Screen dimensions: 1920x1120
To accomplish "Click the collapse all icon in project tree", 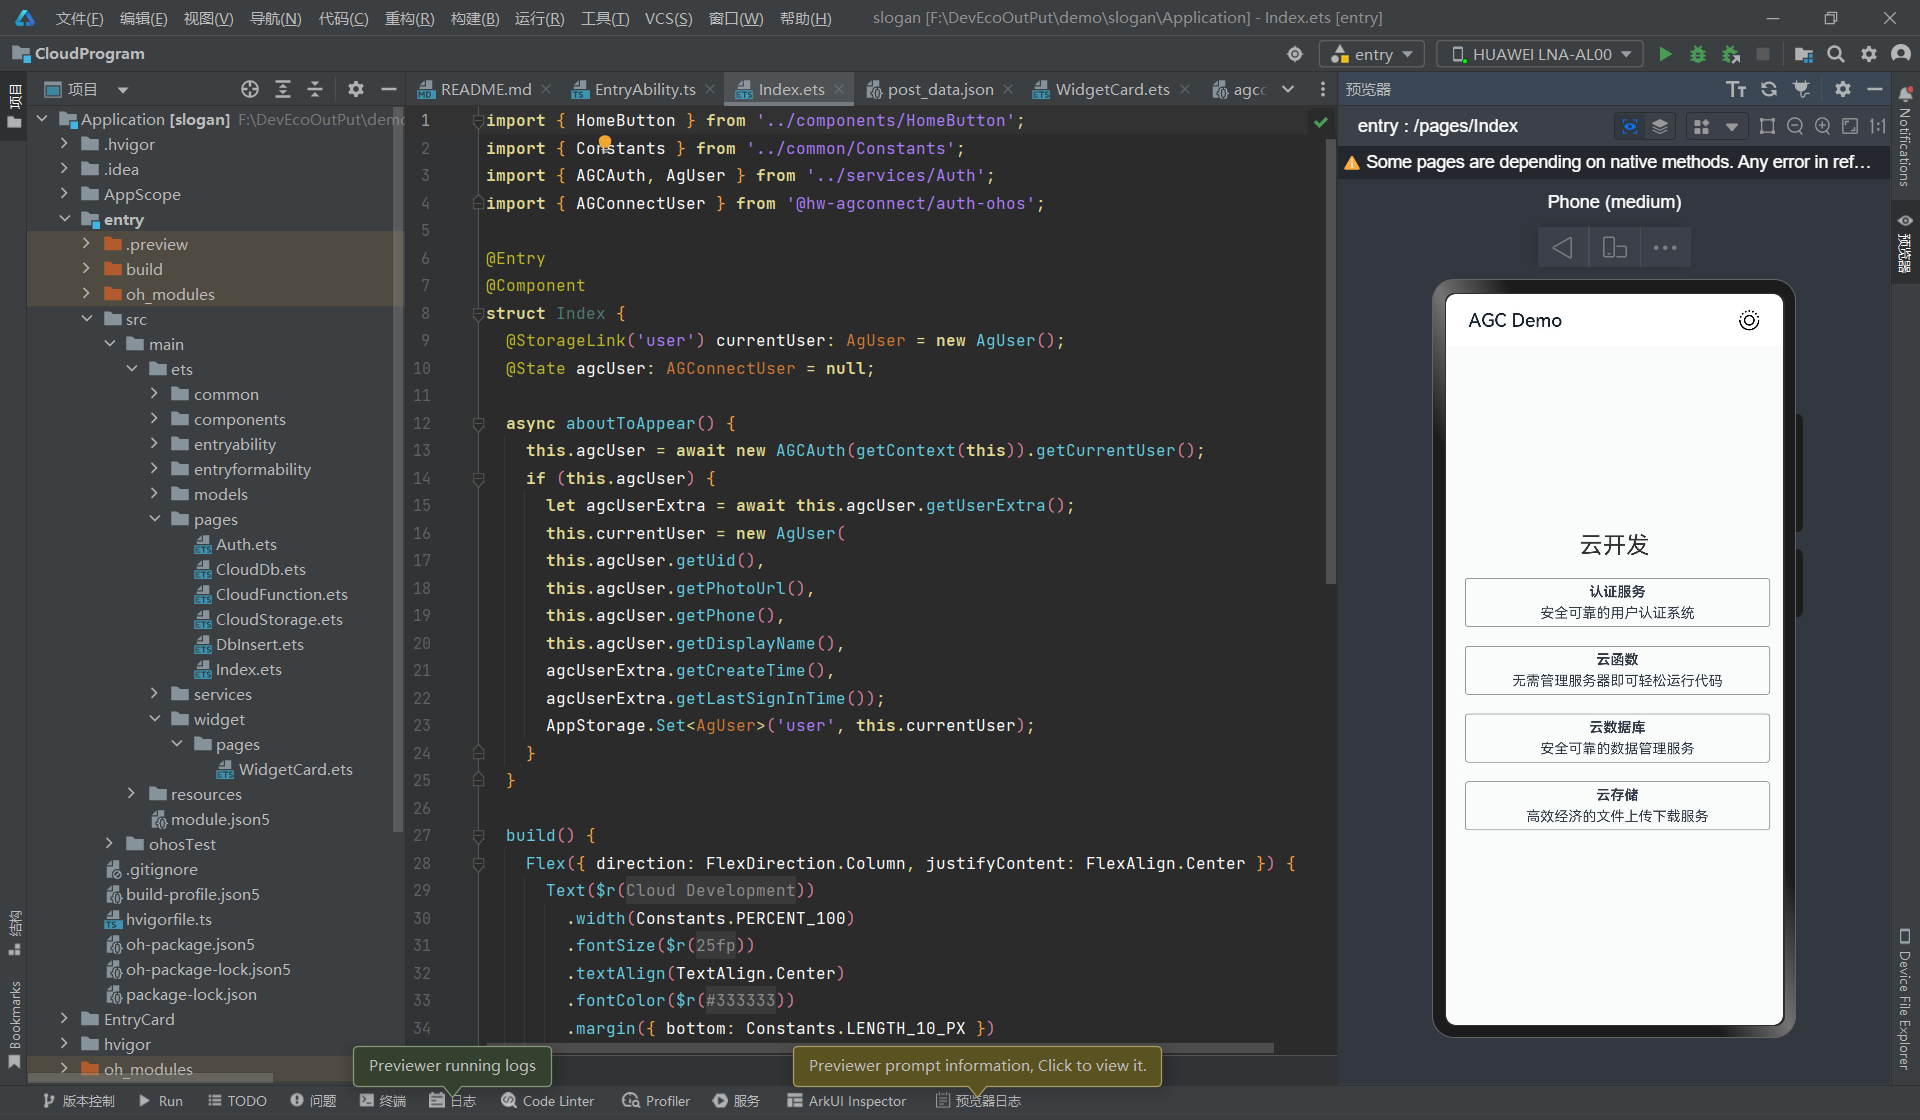I will coord(315,90).
